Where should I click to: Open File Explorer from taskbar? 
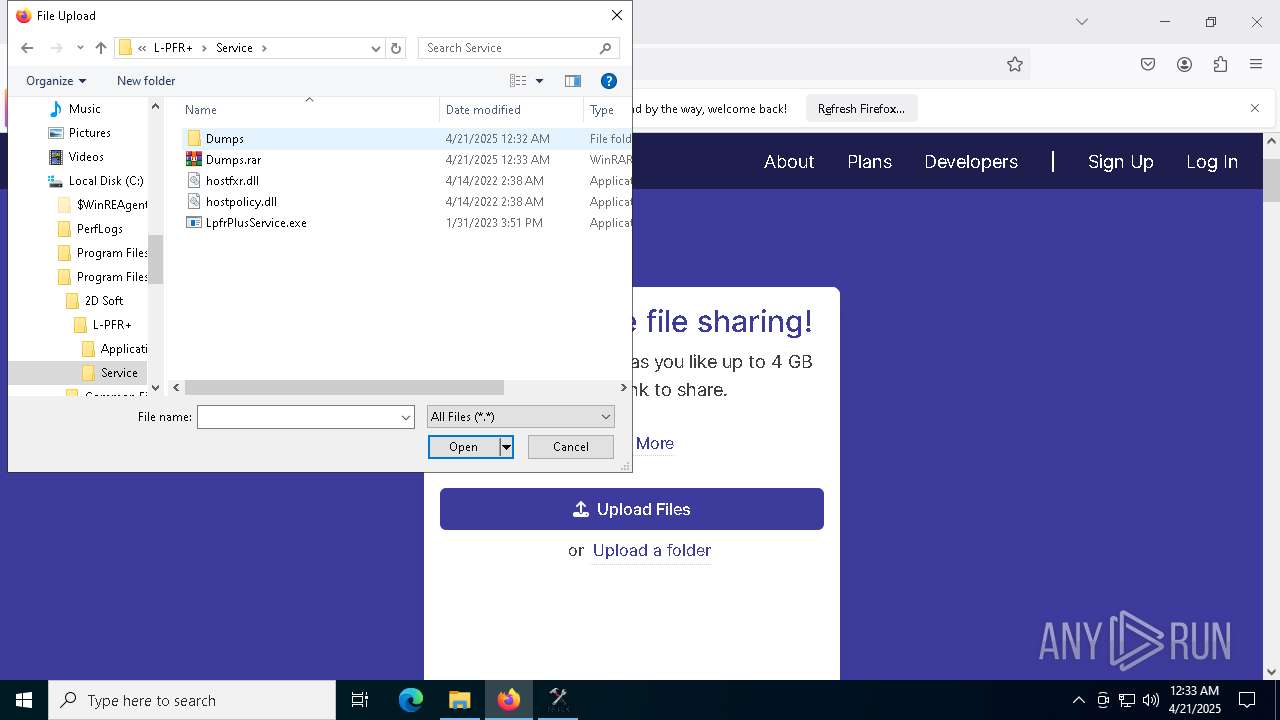point(460,700)
